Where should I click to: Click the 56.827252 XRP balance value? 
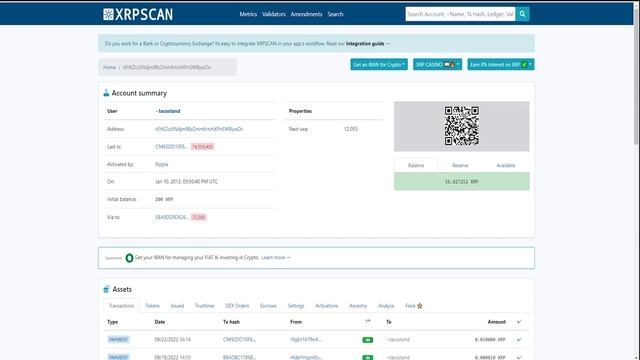coord(462,182)
